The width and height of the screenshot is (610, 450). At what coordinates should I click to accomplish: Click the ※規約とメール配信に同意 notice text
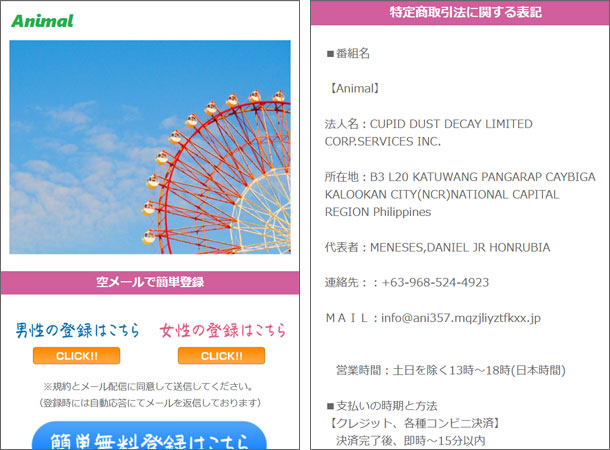pyautogui.click(x=148, y=386)
